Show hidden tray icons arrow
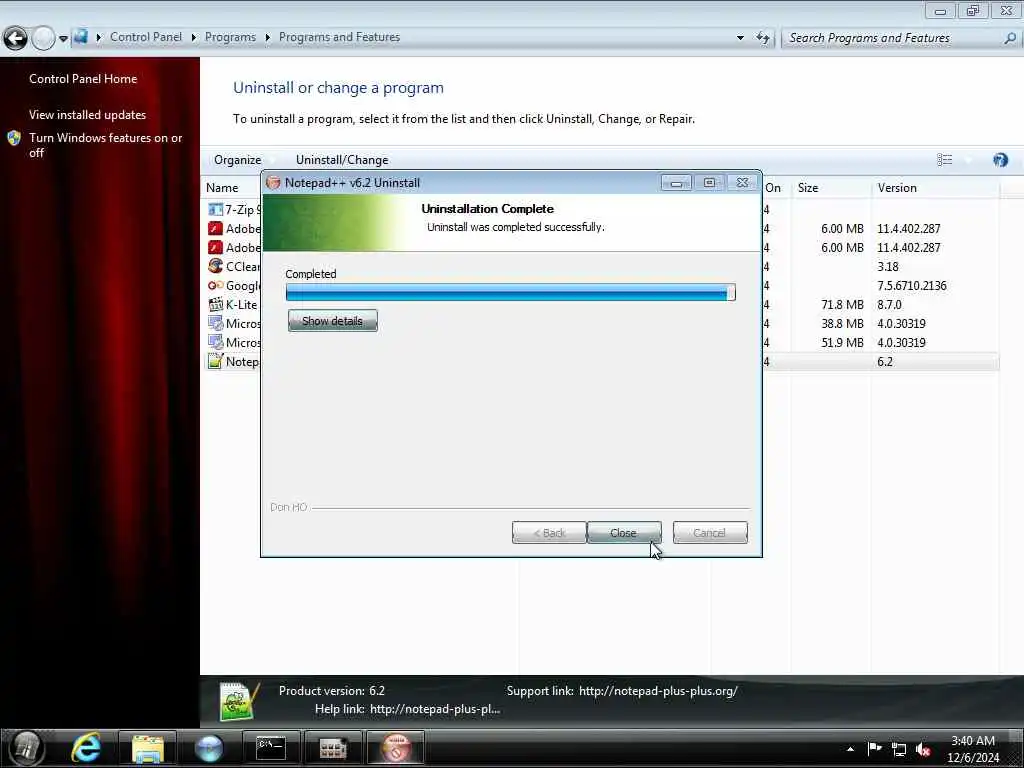 (850, 749)
